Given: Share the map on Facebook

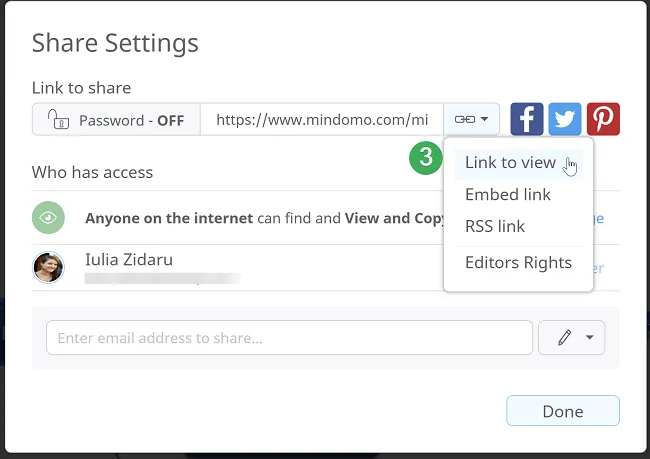Looking at the screenshot, I should [x=527, y=119].
